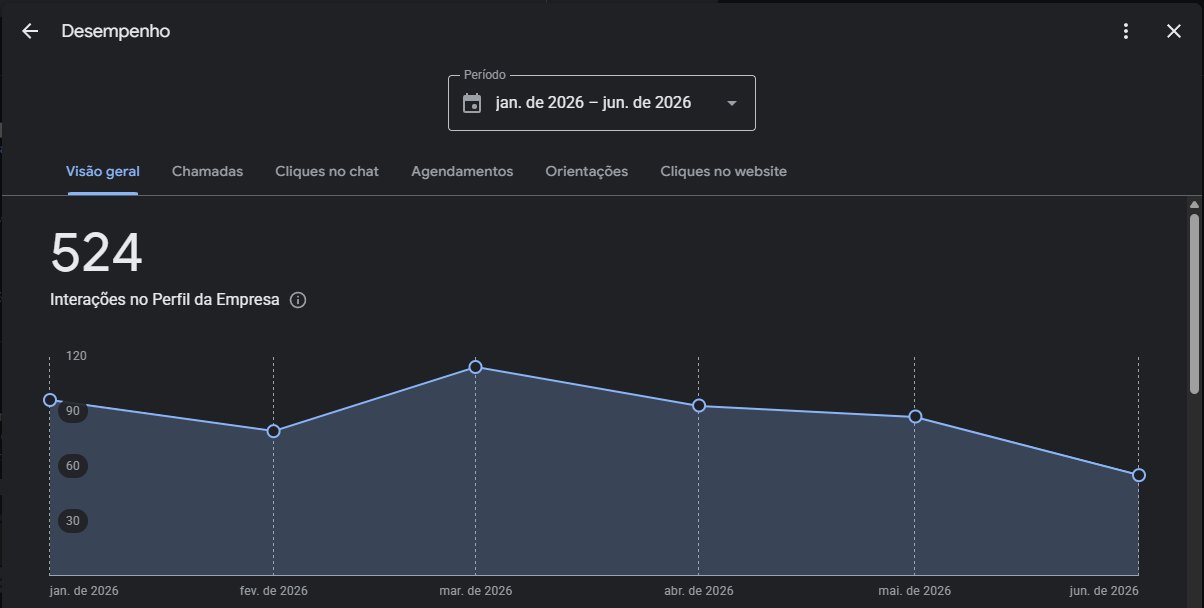The height and width of the screenshot is (608, 1204).
Task: Click the Interações no Perfil da Empresa label
Action: tap(165, 300)
